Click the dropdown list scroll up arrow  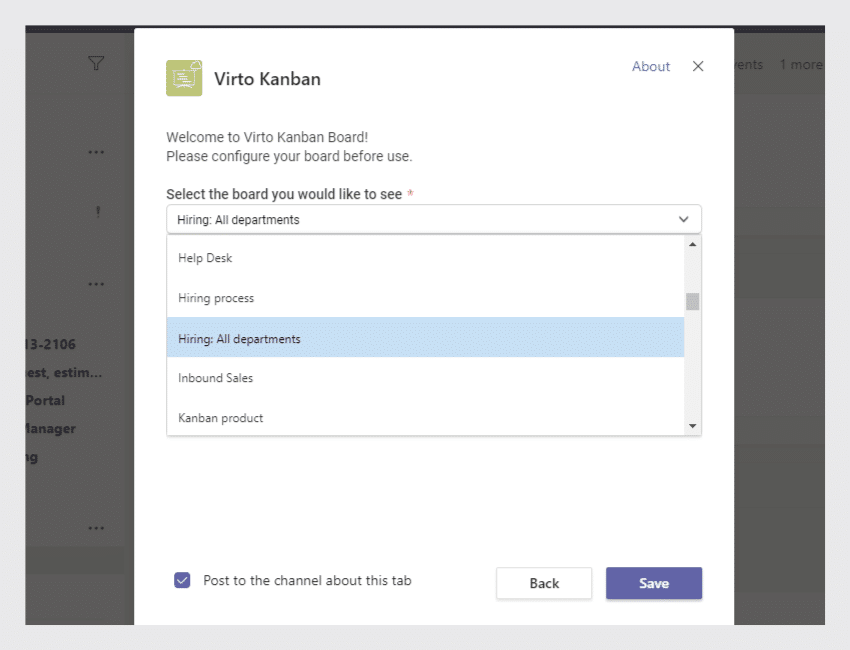coord(692,244)
